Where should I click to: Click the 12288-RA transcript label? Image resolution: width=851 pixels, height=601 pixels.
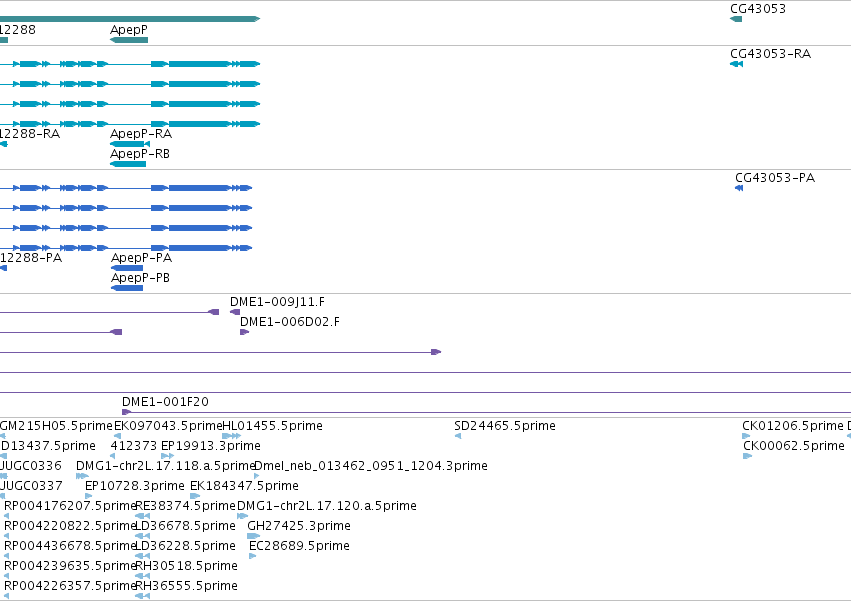coord(30,134)
